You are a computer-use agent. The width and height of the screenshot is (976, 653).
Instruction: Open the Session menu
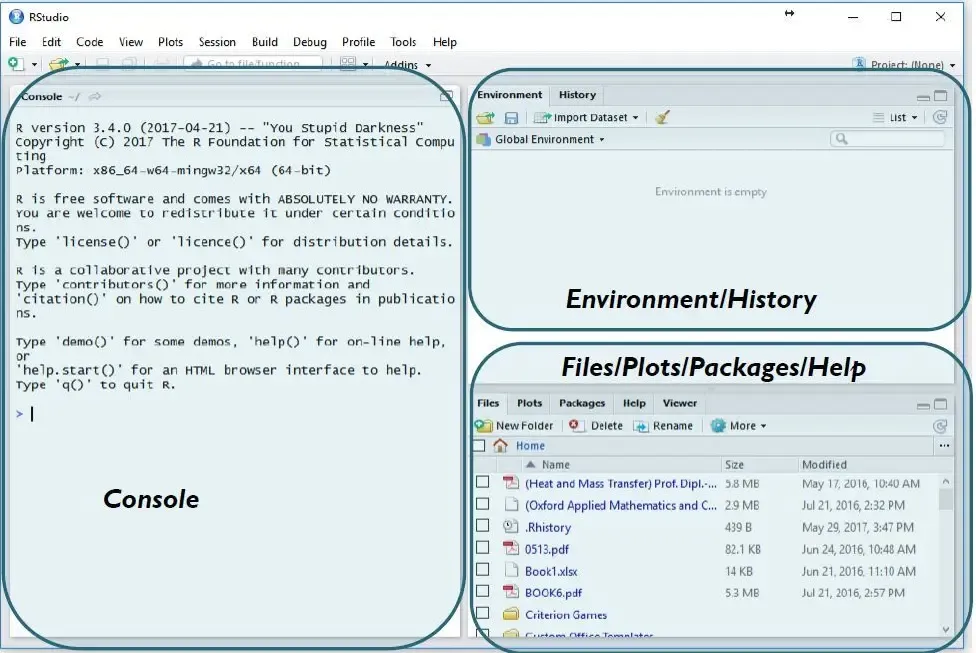pyautogui.click(x=217, y=42)
